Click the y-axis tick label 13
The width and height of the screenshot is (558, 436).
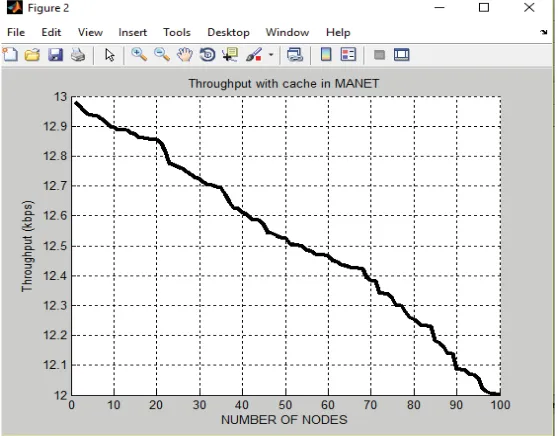click(x=60, y=96)
